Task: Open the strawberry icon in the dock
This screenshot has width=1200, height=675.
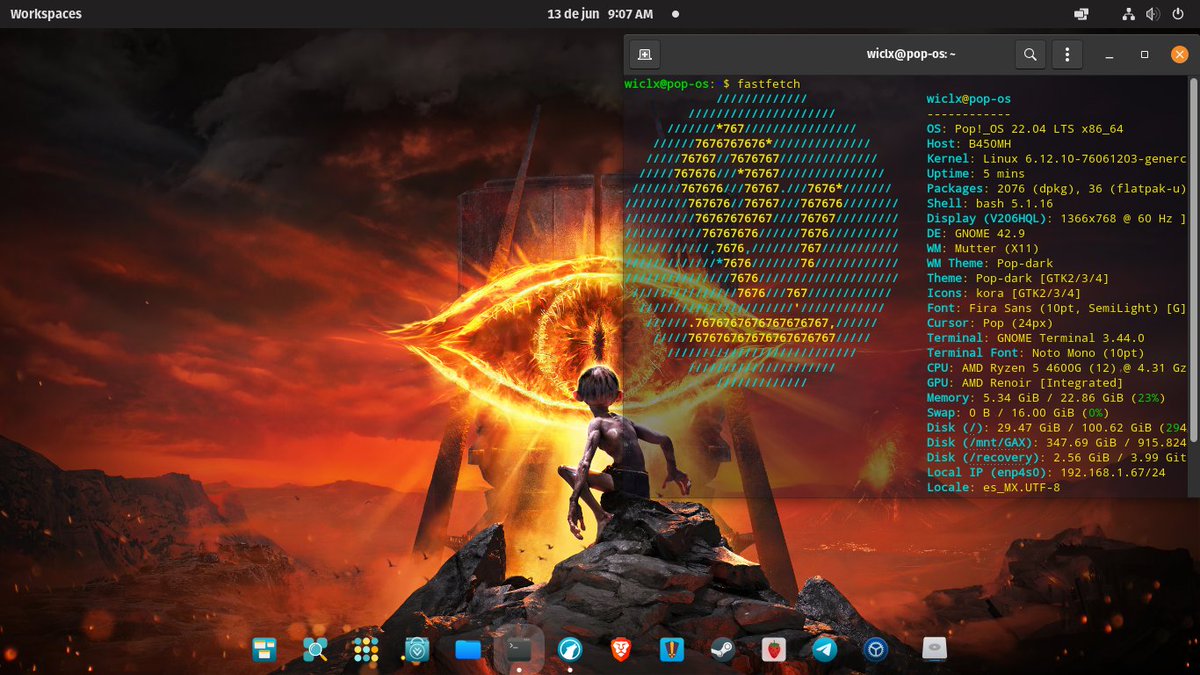Action: click(774, 650)
